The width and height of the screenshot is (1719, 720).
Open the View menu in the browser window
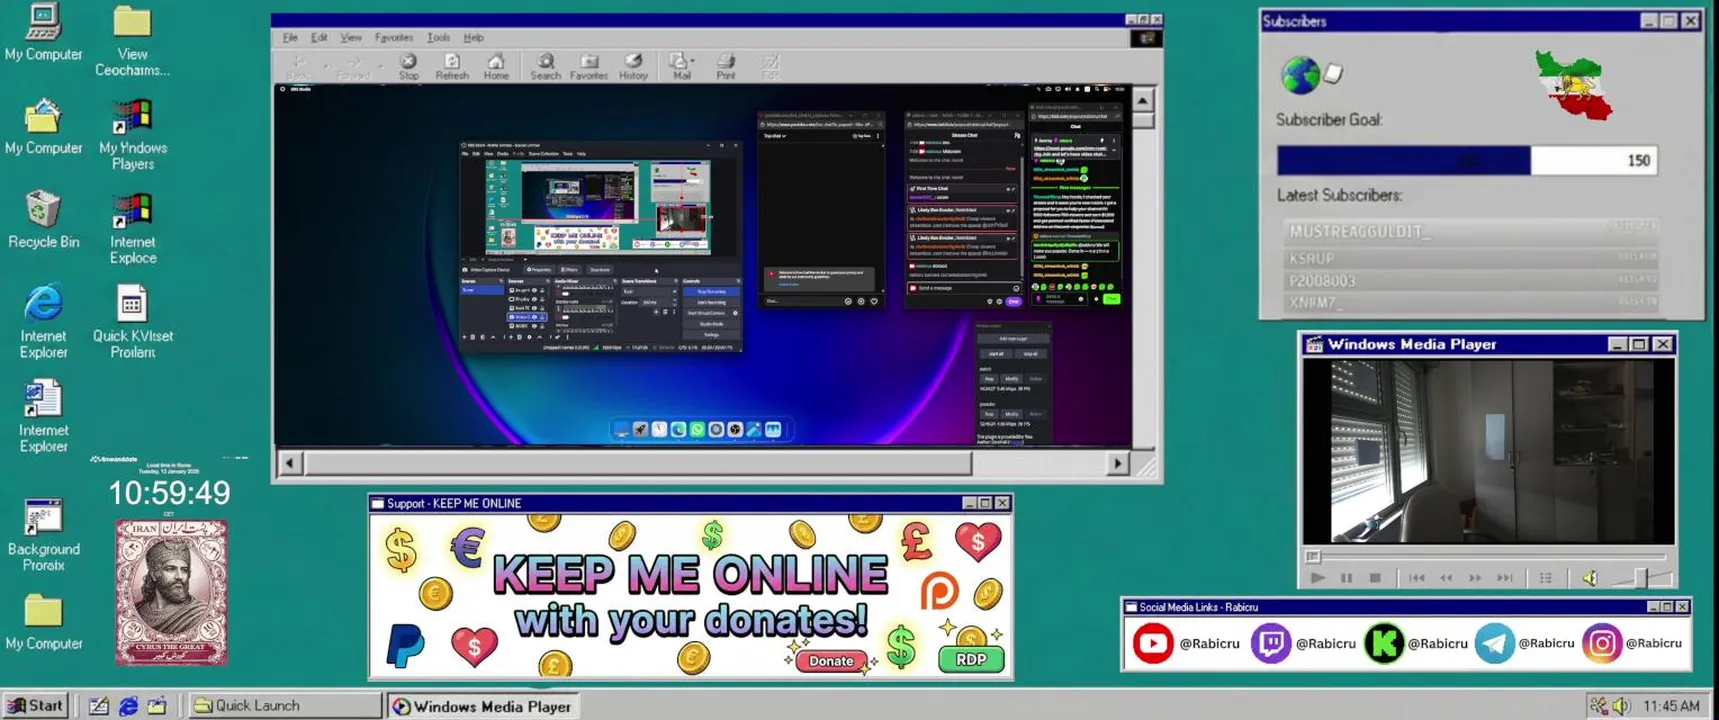click(351, 38)
